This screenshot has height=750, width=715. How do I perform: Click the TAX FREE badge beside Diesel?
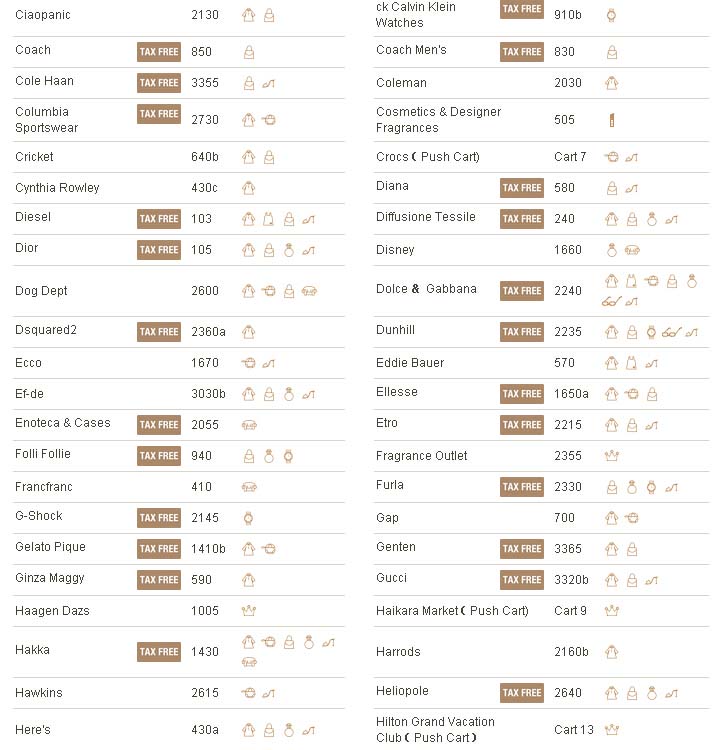tap(159, 219)
